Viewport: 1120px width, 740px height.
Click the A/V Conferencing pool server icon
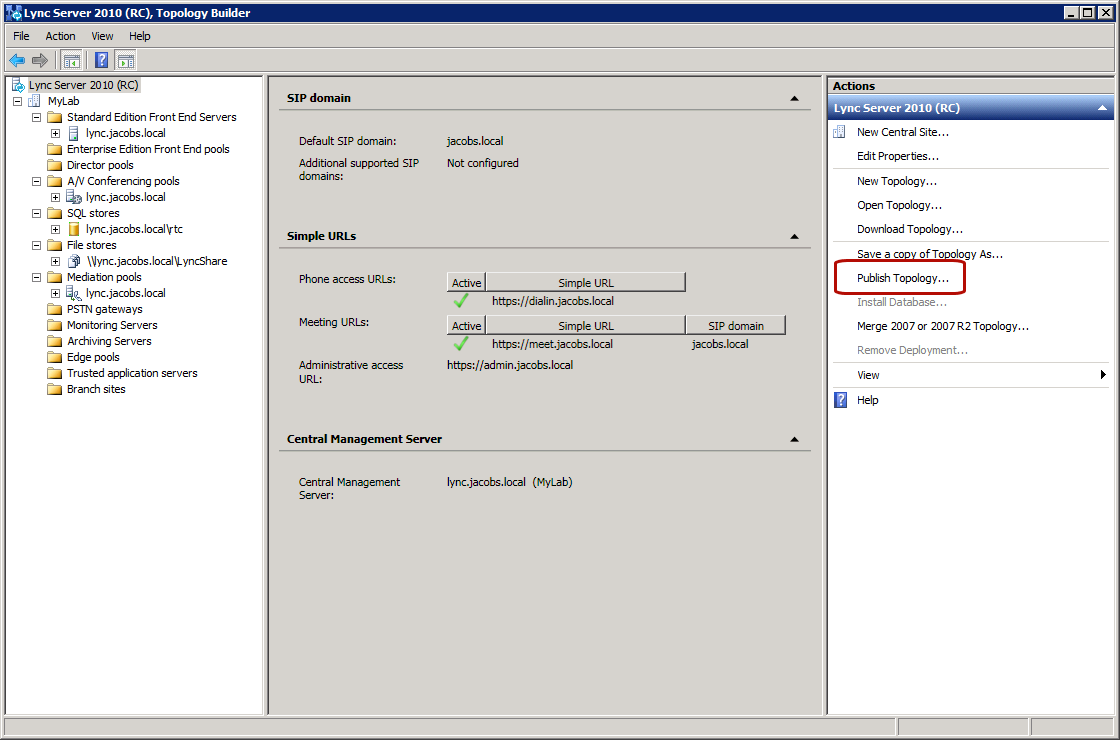click(74, 197)
